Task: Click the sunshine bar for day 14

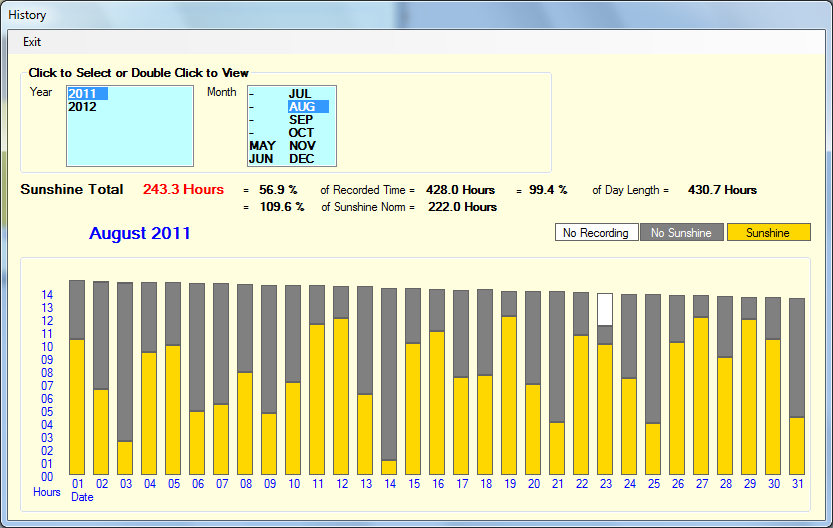Action: click(389, 467)
